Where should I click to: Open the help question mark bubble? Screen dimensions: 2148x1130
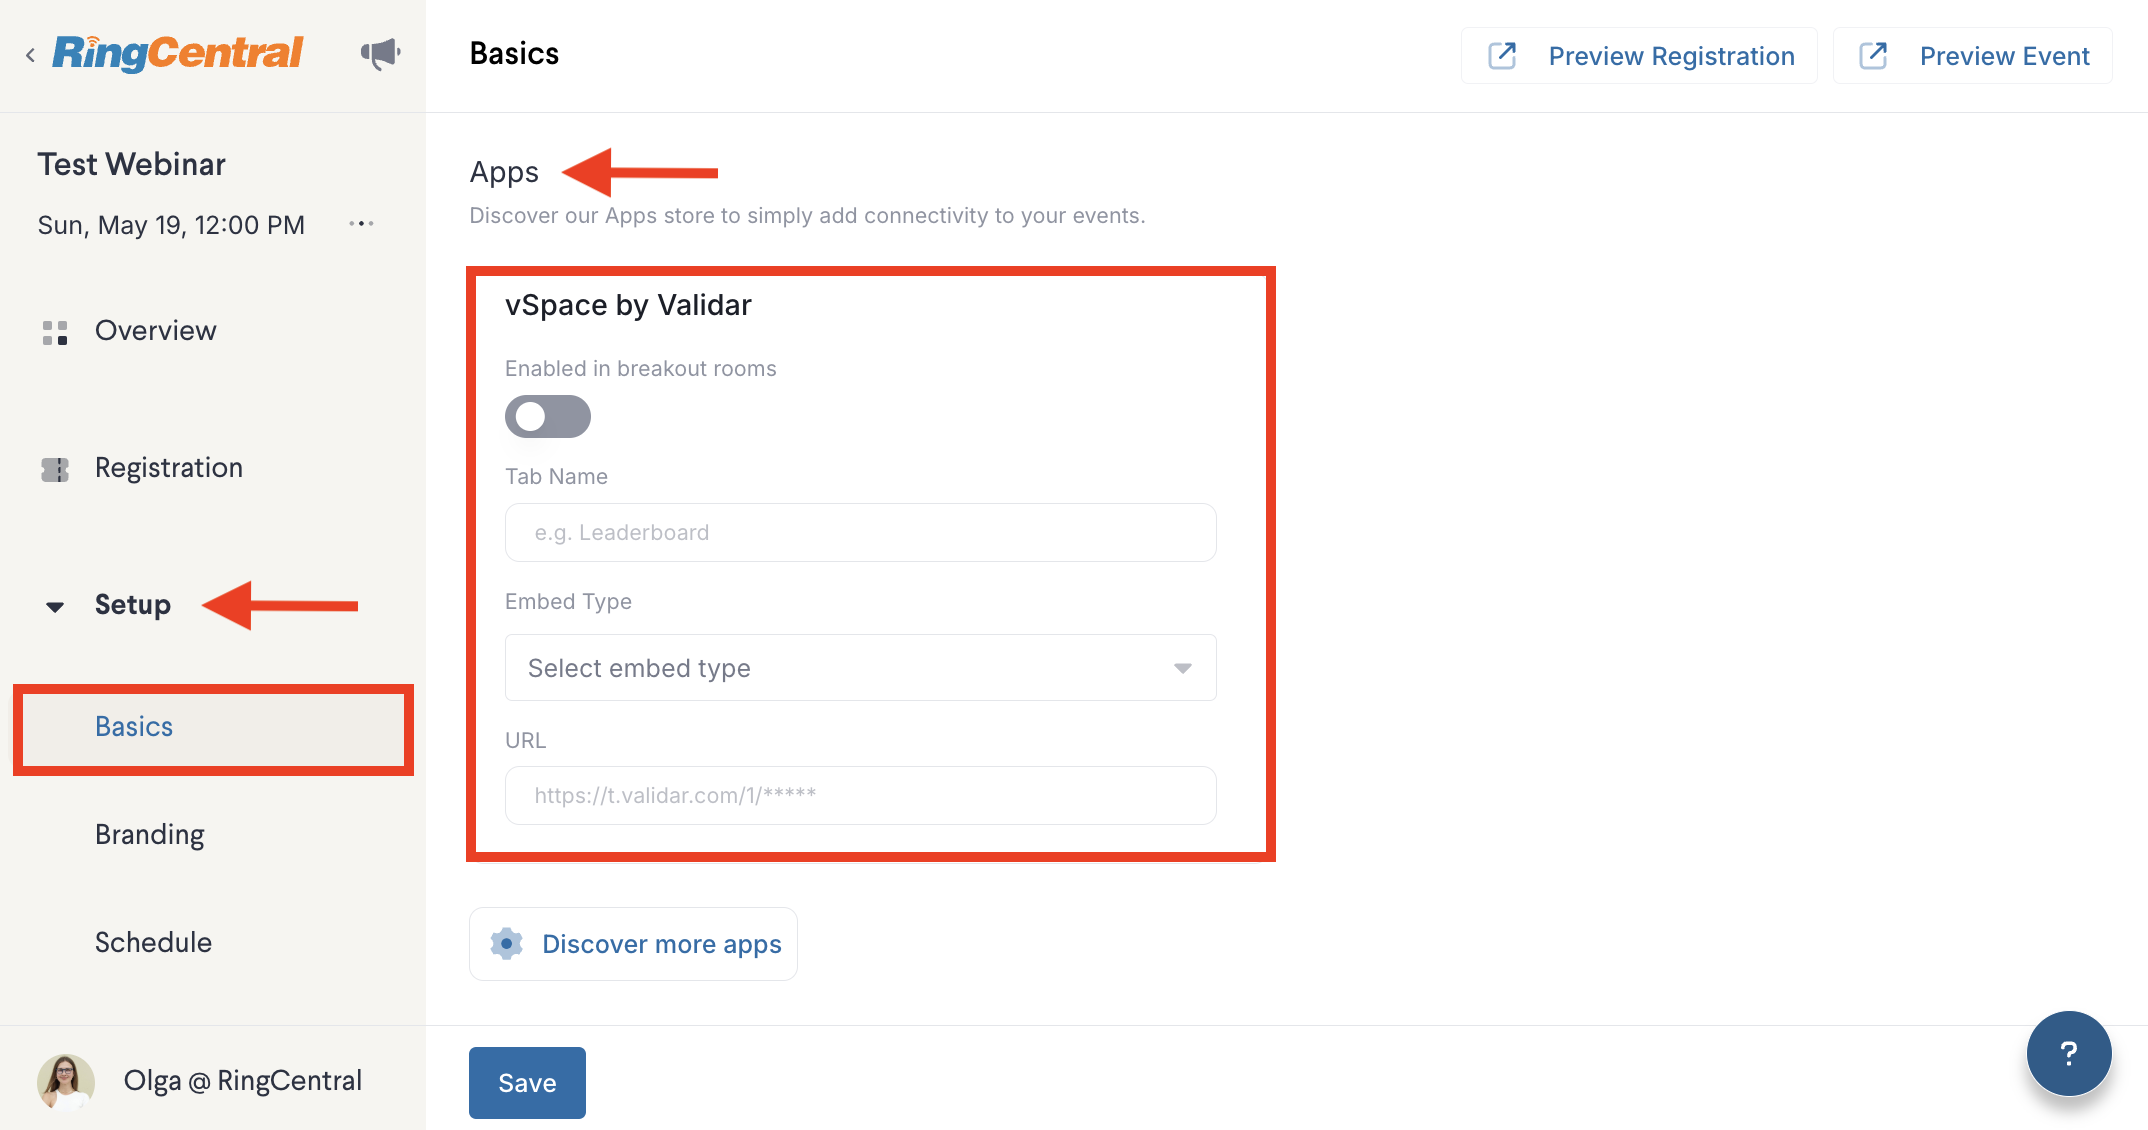point(2069,1053)
